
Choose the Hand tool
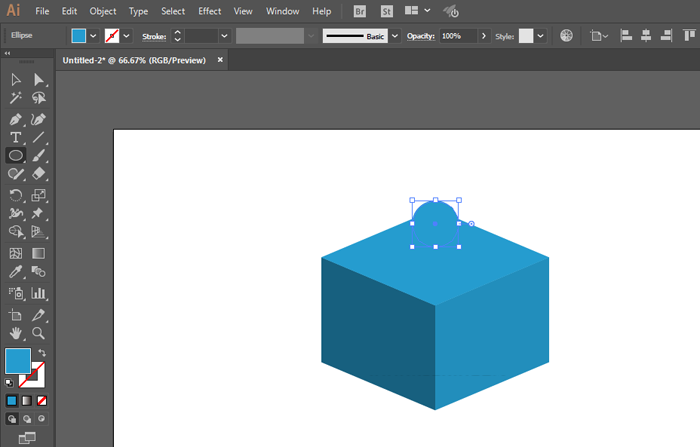16,332
